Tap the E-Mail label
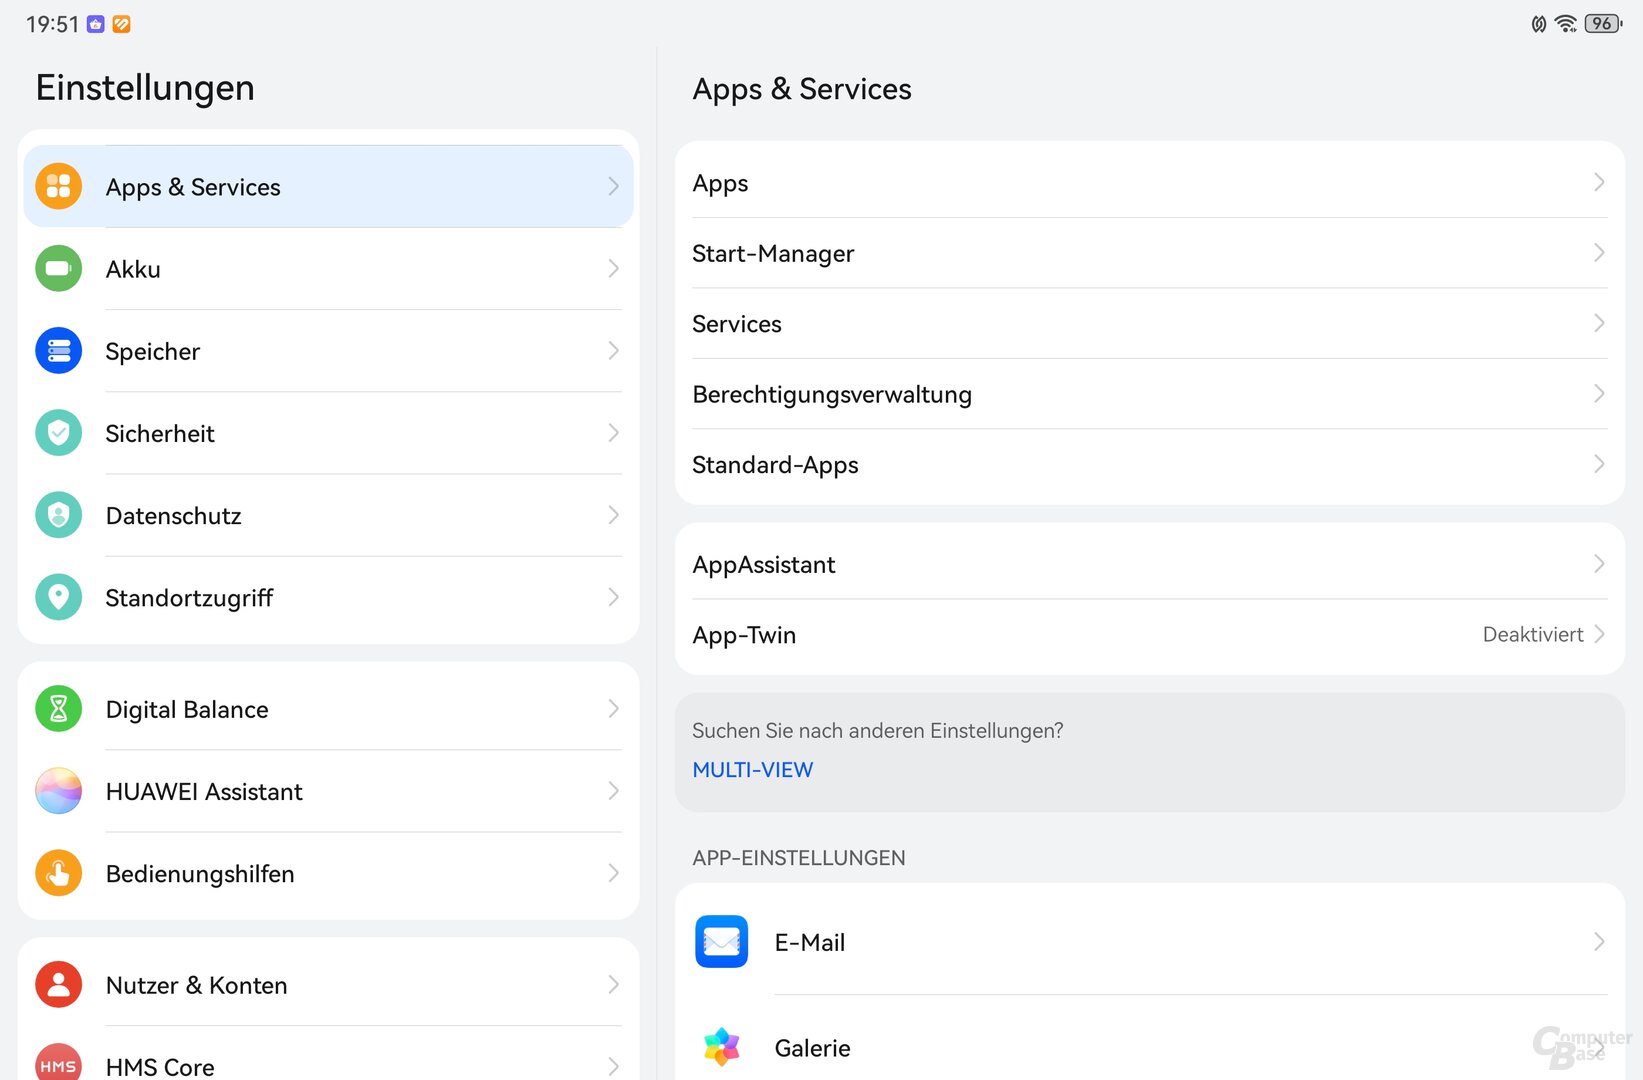Image resolution: width=1643 pixels, height=1080 pixels. 810,943
